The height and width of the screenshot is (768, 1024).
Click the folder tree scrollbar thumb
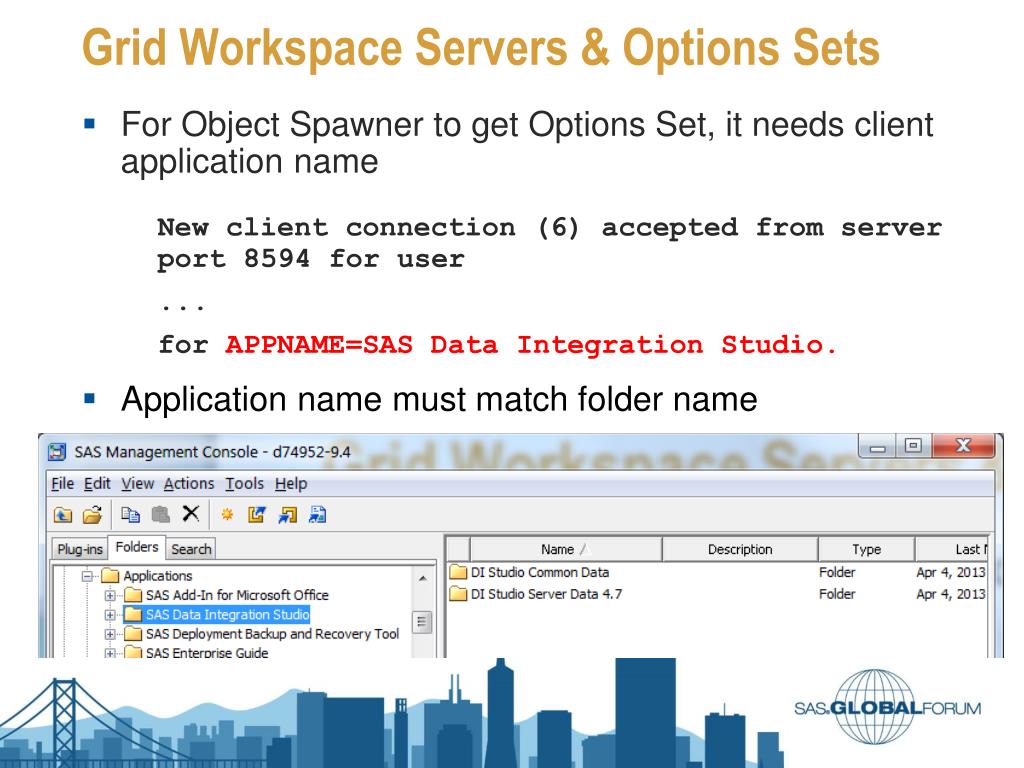(422, 622)
